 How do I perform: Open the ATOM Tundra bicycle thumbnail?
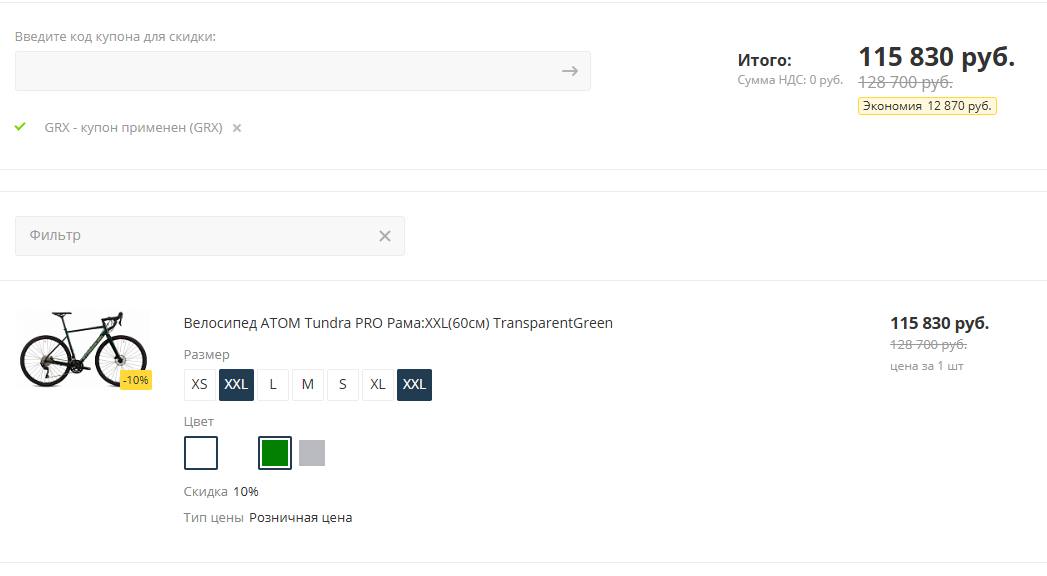click(83, 348)
